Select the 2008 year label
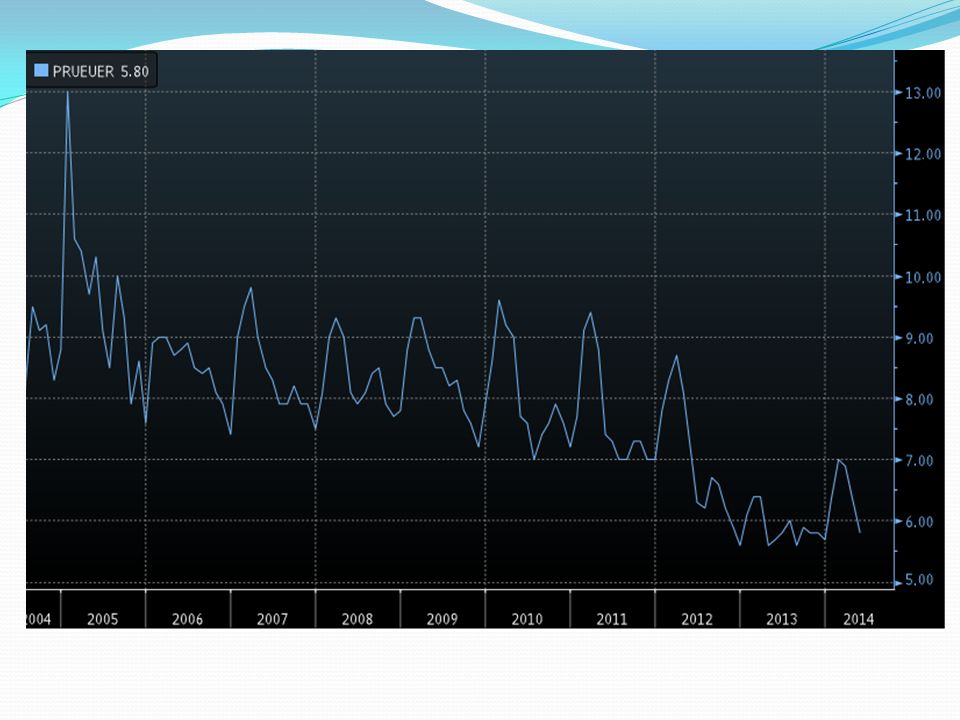Viewport: 960px width, 720px height. (357, 620)
